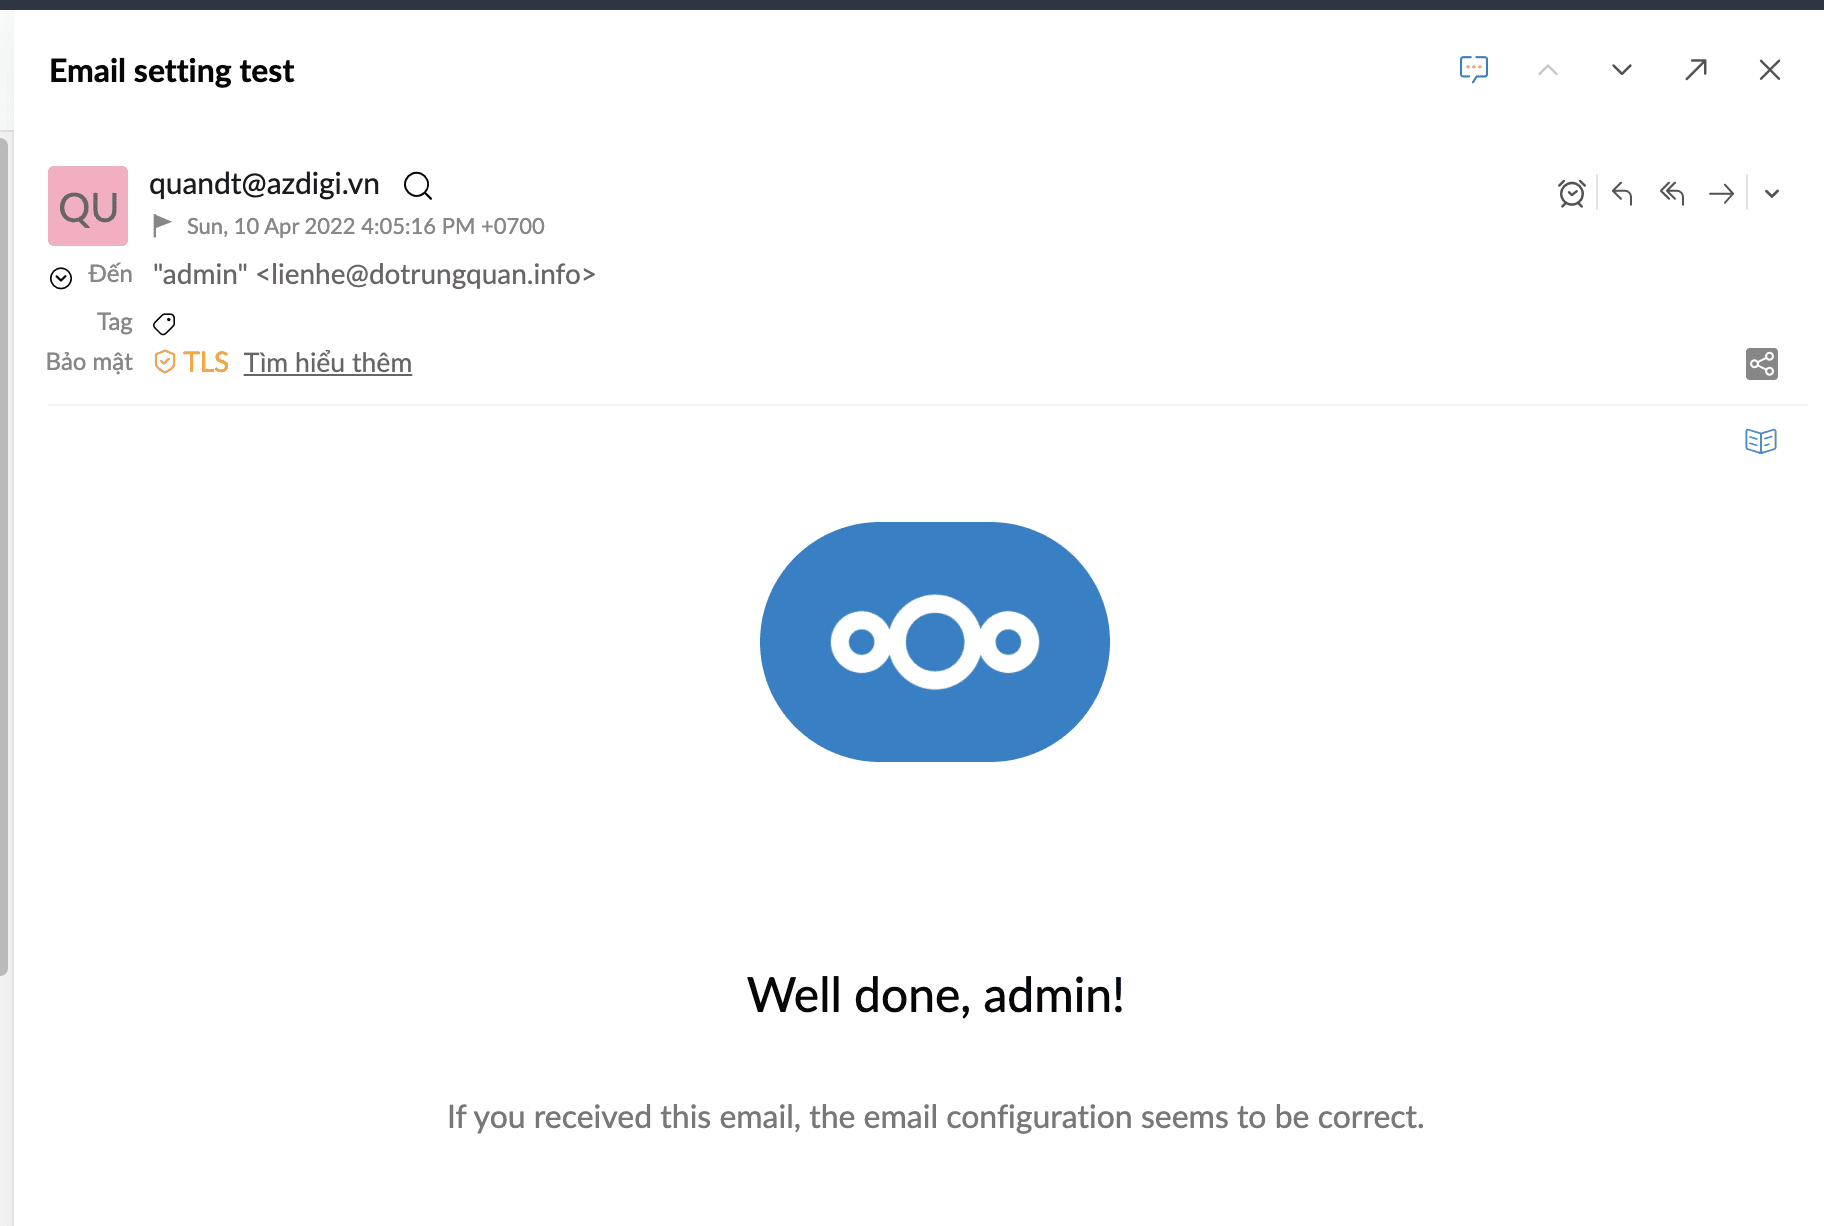This screenshot has height=1226, width=1824.
Task: Close the email preview pane
Action: 1770,69
